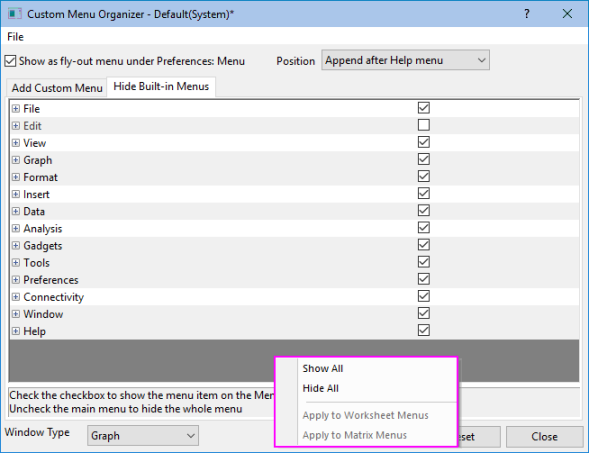The width and height of the screenshot is (589, 453).
Task: Uncheck the Help menu visibility checkbox
Action: [424, 330]
